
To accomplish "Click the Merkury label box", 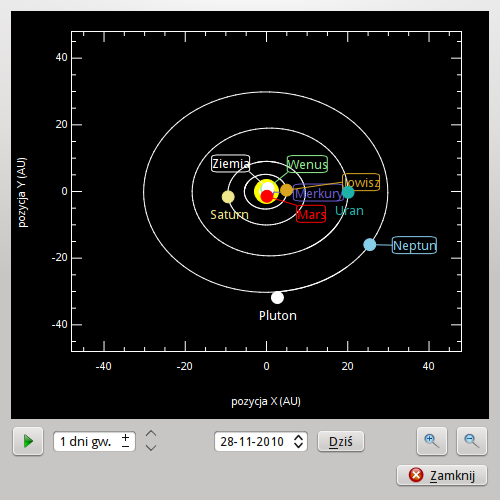I will [x=318, y=193].
